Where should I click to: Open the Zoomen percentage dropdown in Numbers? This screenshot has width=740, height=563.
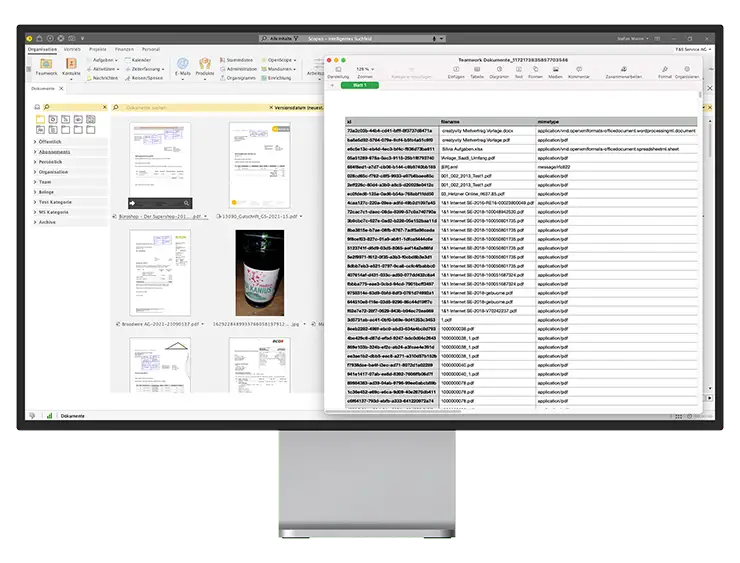pyautogui.click(x=365, y=69)
